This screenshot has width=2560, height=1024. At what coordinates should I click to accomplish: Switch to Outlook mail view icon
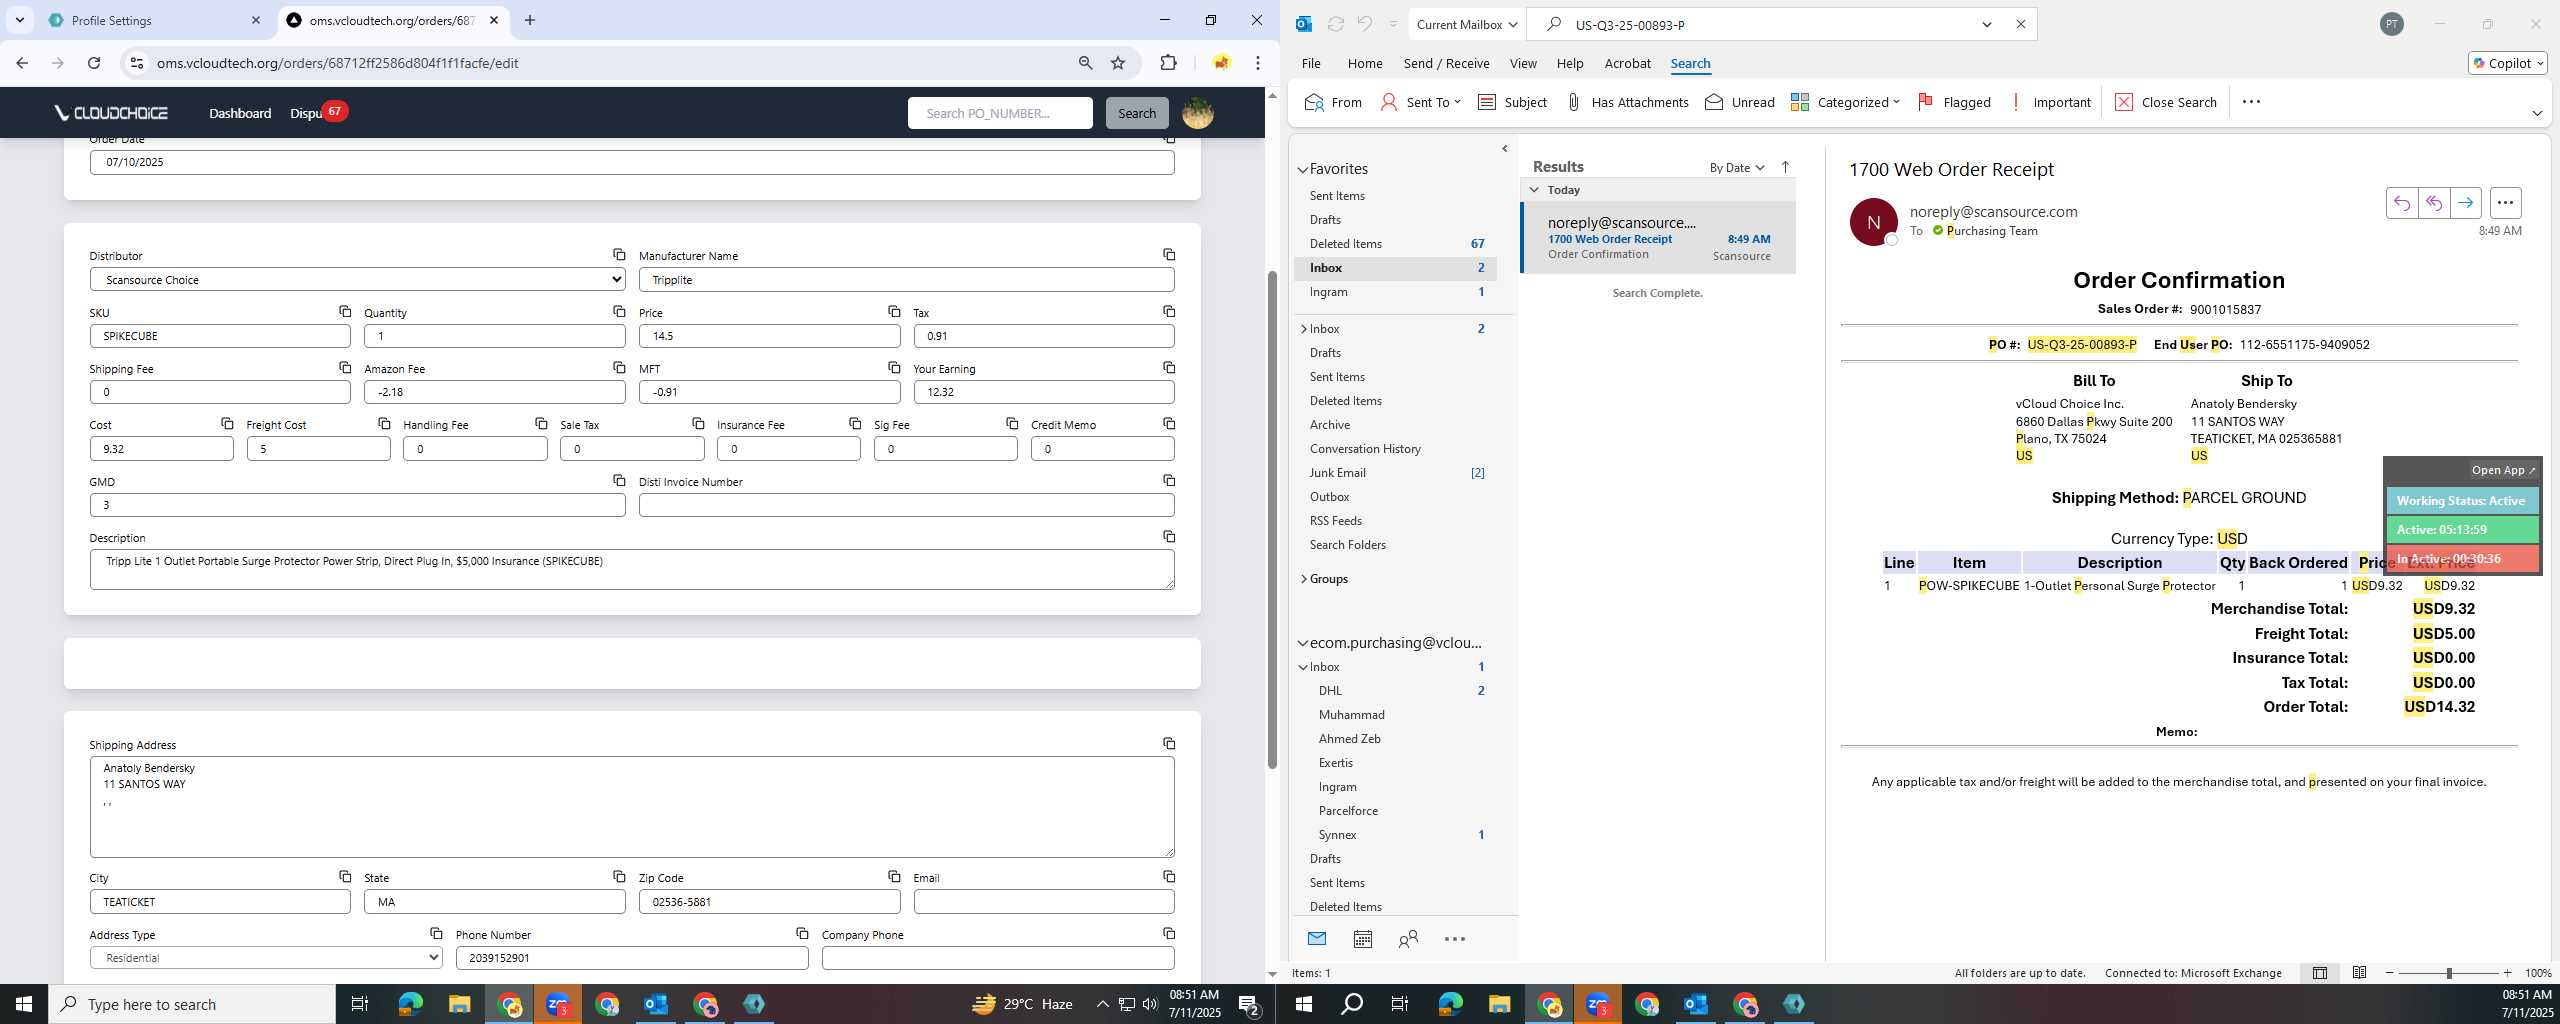pyautogui.click(x=1317, y=939)
